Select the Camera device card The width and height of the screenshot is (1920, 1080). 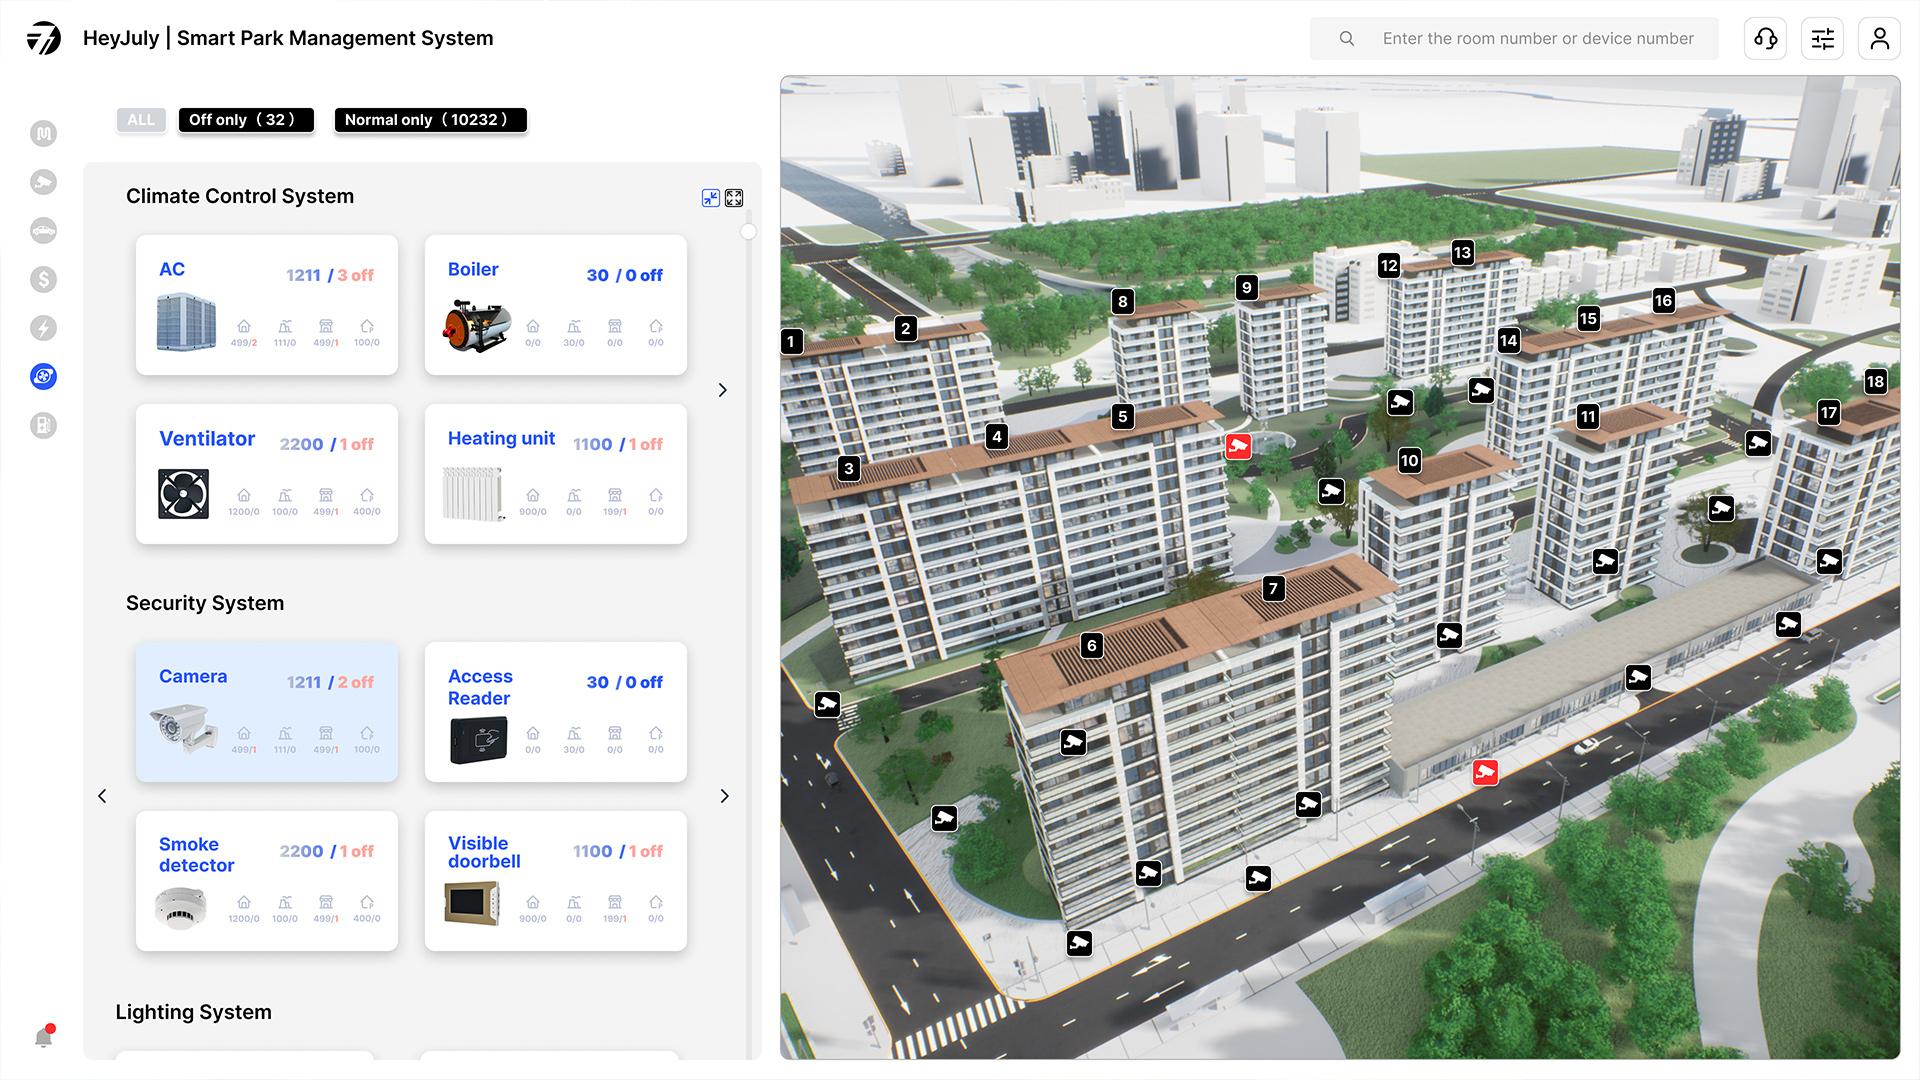click(x=266, y=711)
